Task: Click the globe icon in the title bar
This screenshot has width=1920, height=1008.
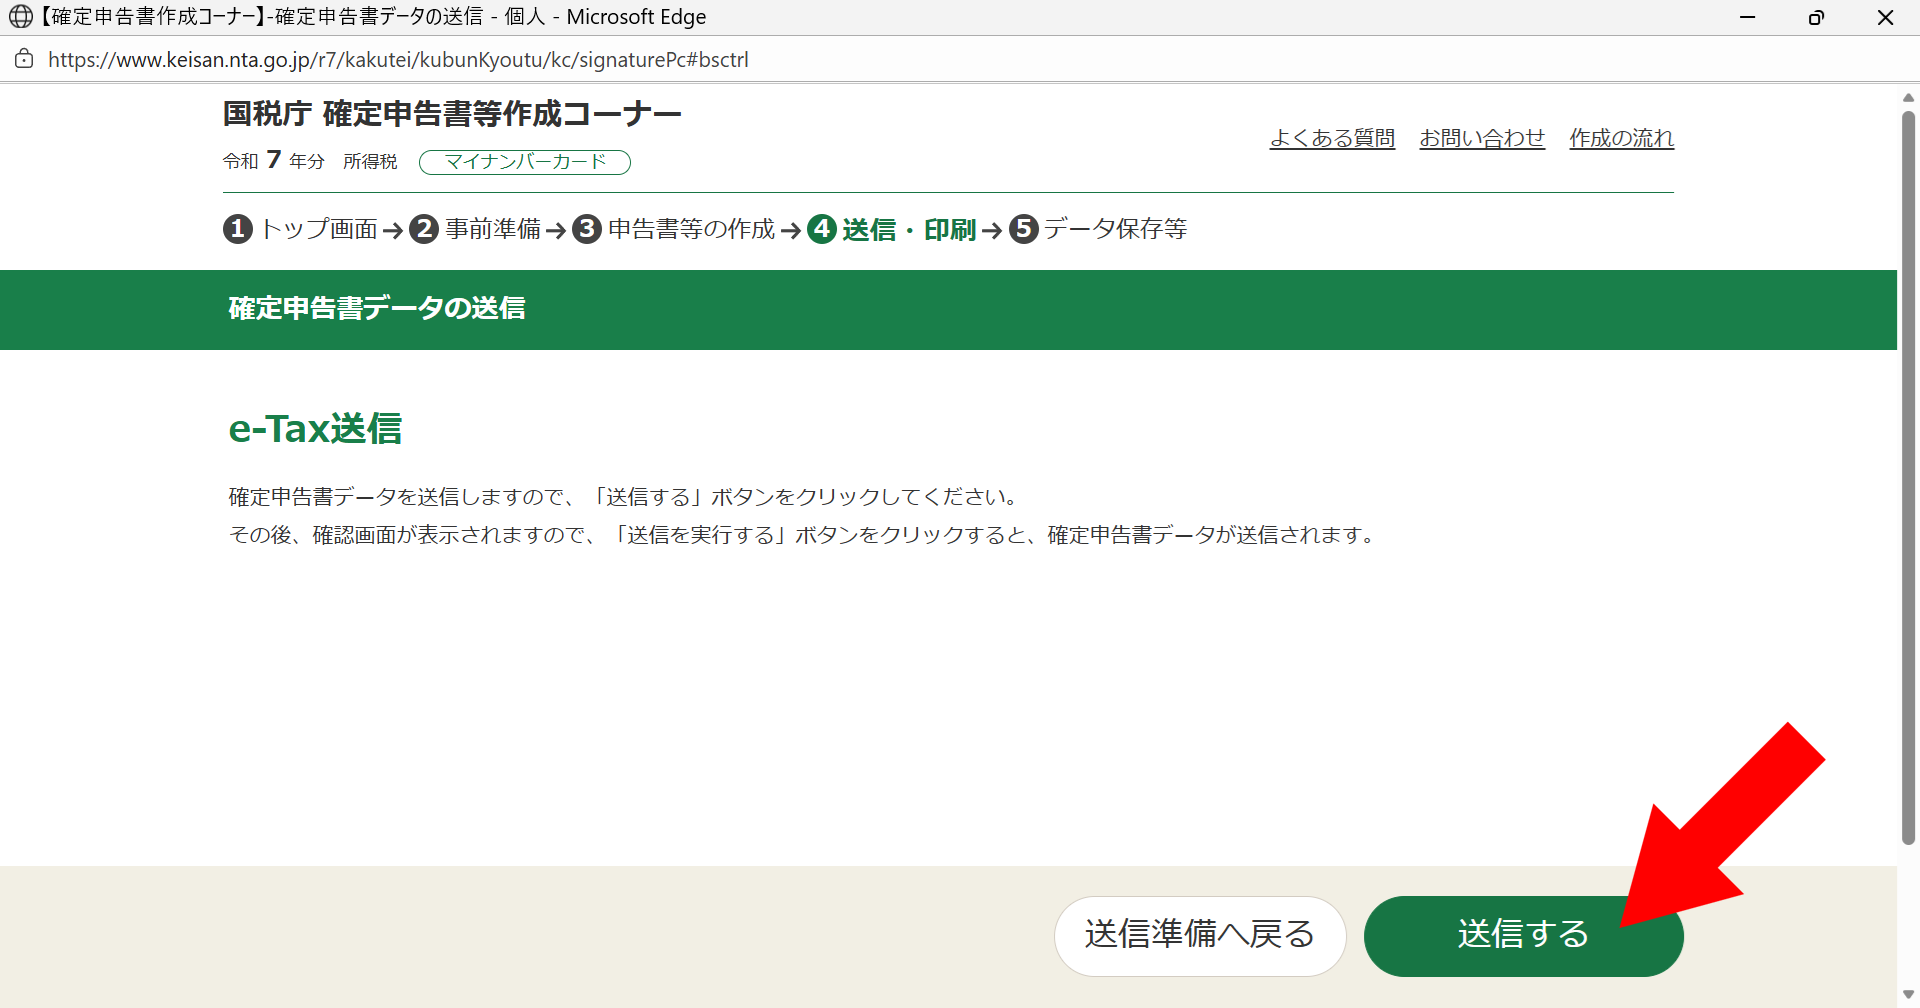Action: pos(20,17)
